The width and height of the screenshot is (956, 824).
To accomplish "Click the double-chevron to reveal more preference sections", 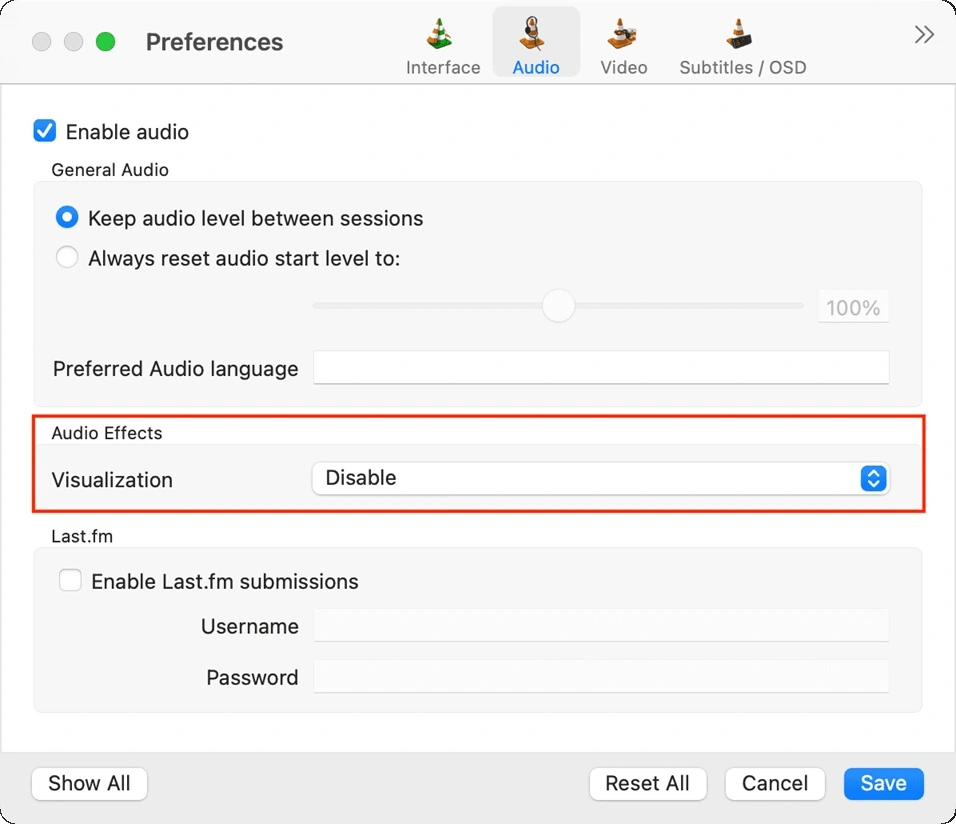I will pyautogui.click(x=923, y=33).
